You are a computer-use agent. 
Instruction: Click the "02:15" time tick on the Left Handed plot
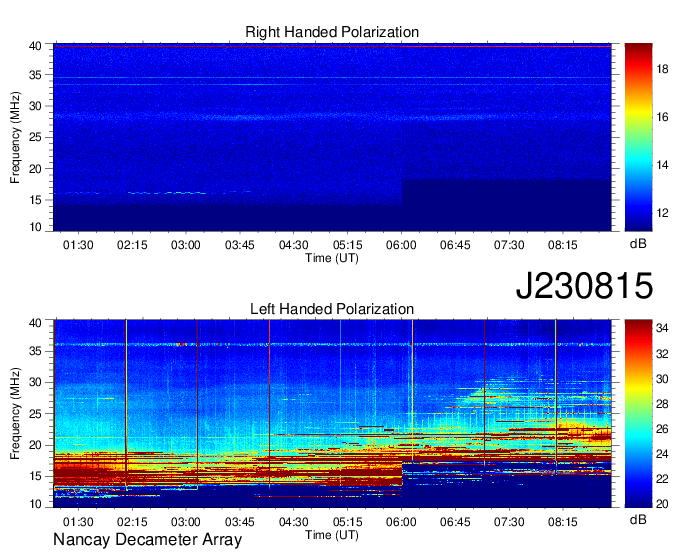(132, 522)
